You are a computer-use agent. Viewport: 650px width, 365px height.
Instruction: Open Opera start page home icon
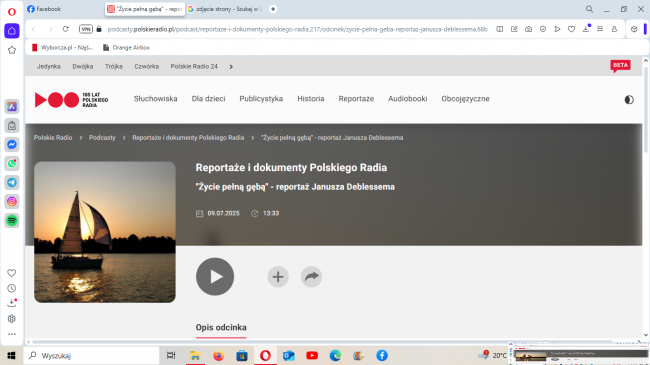[12, 31]
